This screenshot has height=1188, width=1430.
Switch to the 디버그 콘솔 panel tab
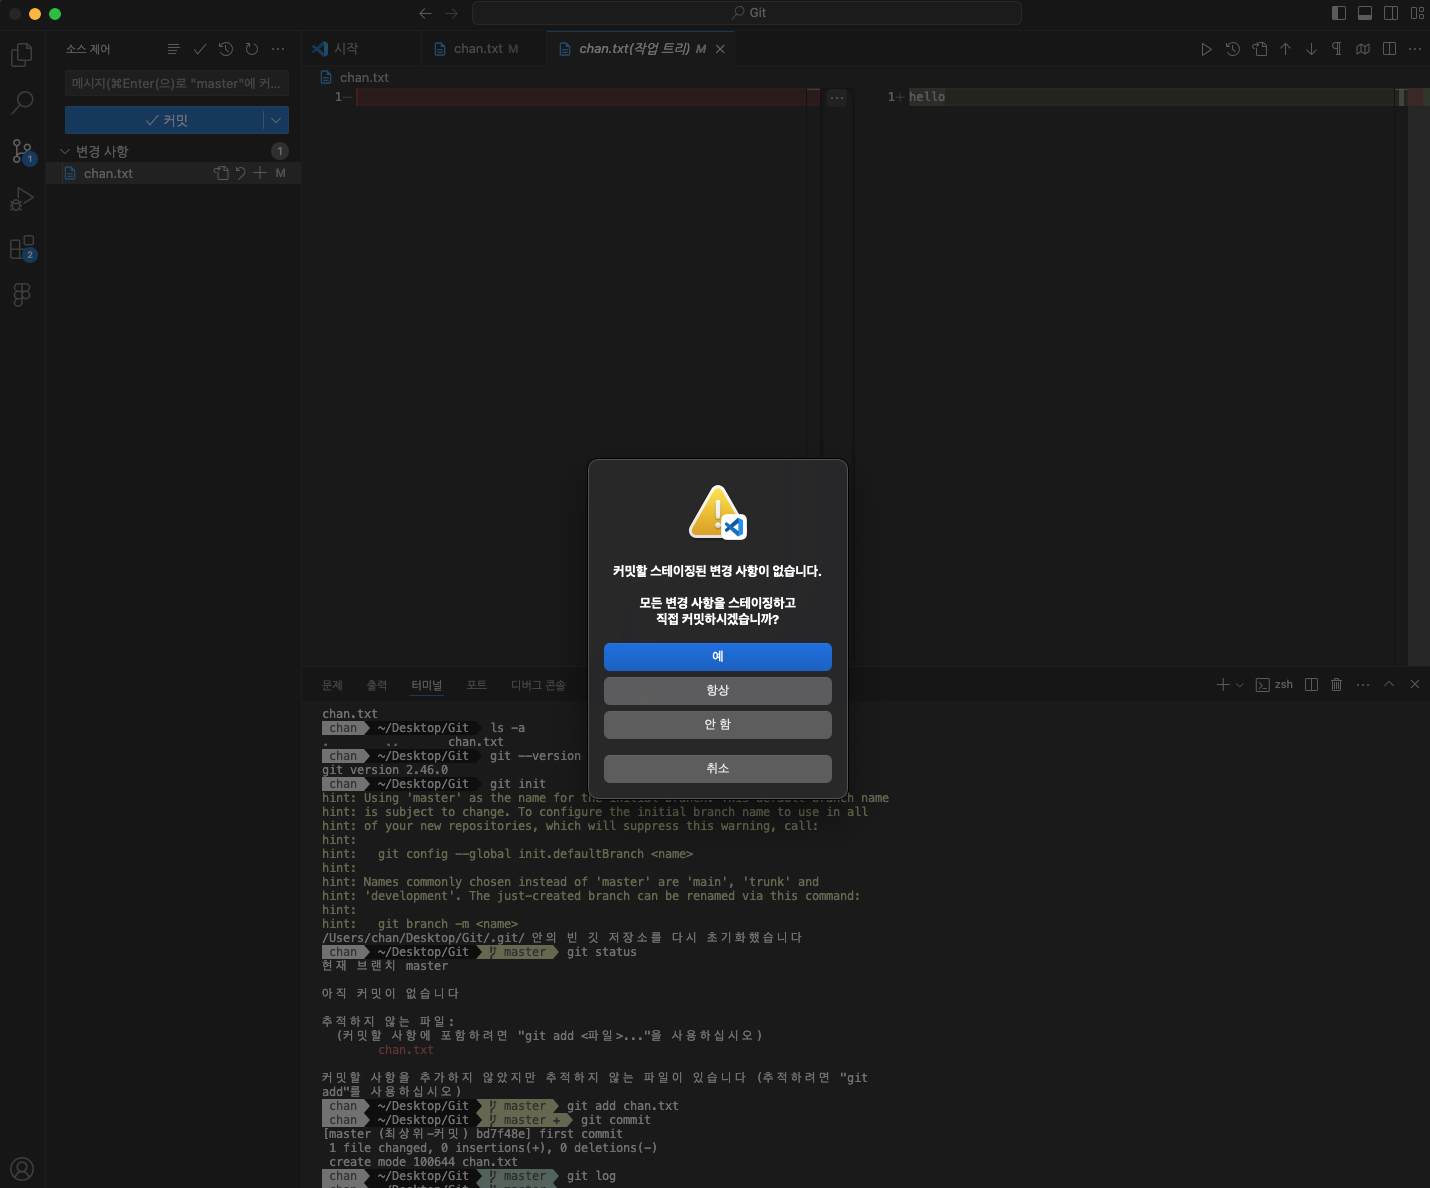pyautogui.click(x=538, y=685)
